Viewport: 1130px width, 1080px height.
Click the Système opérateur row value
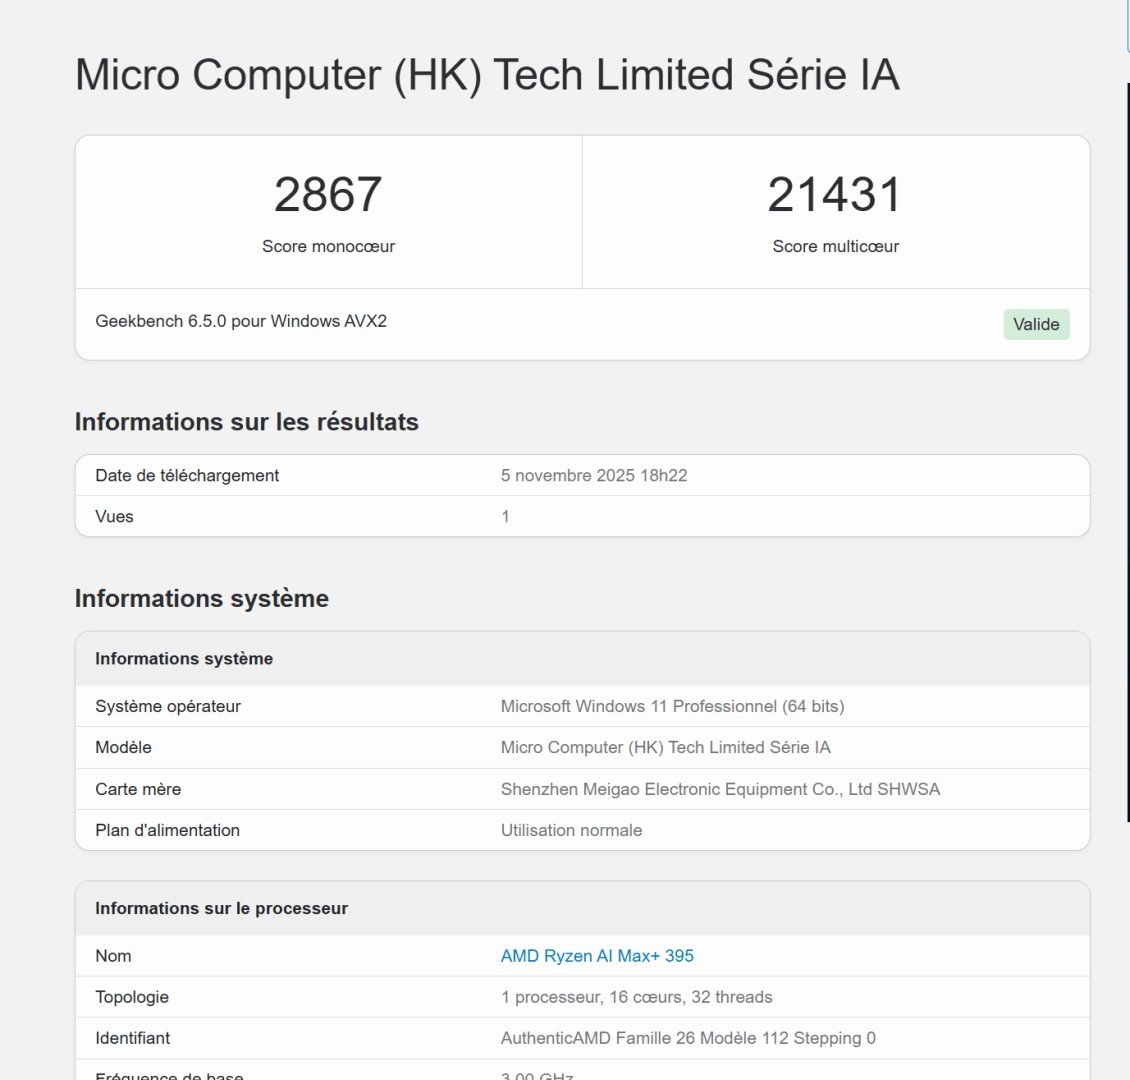tap(672, 706)
